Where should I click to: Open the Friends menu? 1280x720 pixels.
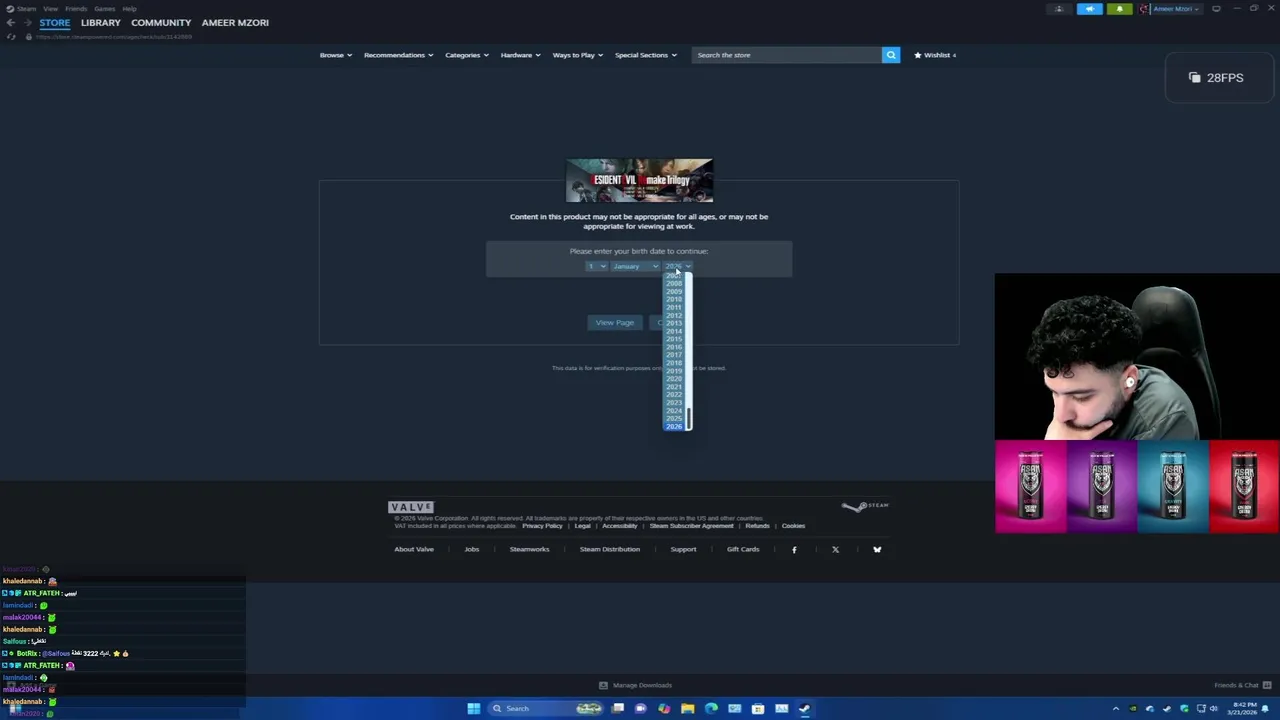[76, 9]
